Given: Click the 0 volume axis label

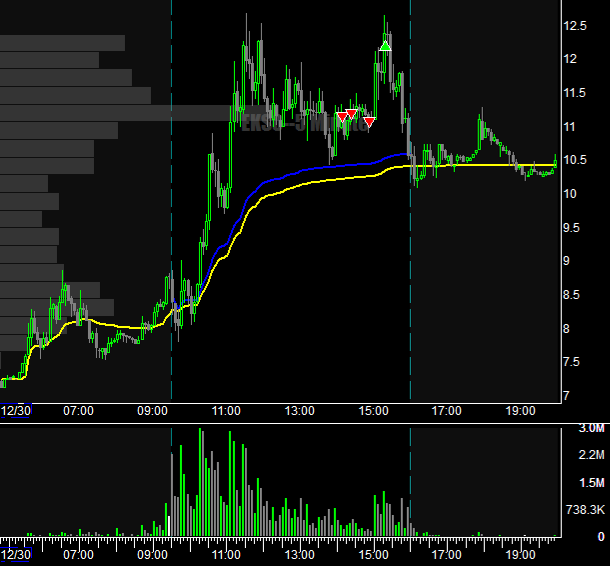Looking at the screenshot, I should tap(601, 537).
